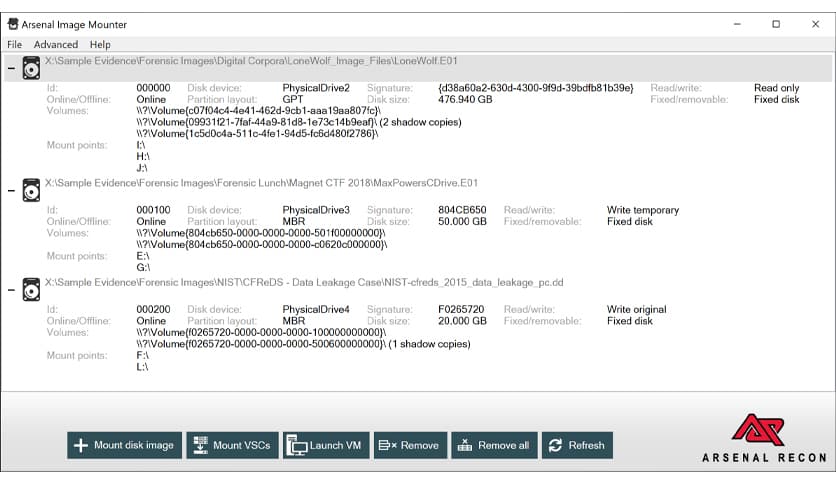Image resolution: width=836 pixels, height=484 pixels.
Task: Click the J:\ mount point
Action: pyautogui.click(x=142, y=168)
